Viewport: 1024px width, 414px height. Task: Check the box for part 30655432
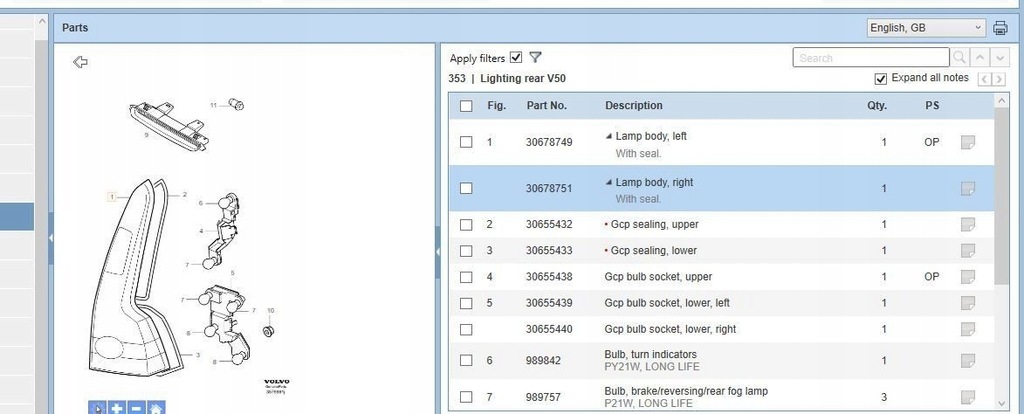466,225
